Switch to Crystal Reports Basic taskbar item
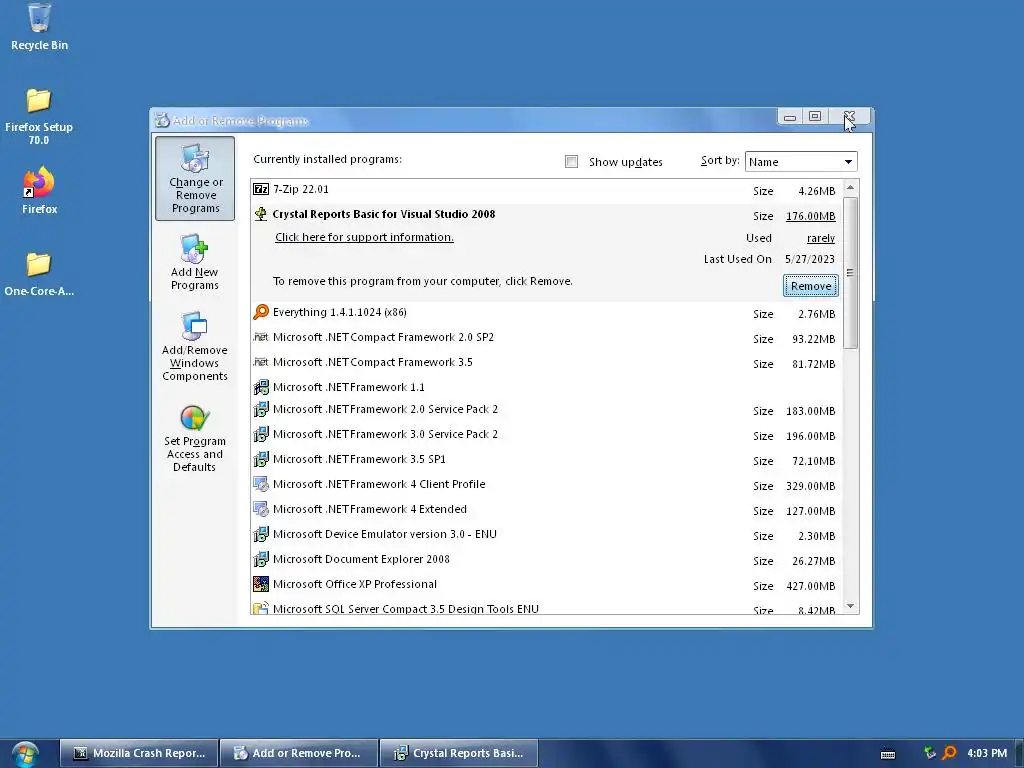 click(x=459, y=754)
